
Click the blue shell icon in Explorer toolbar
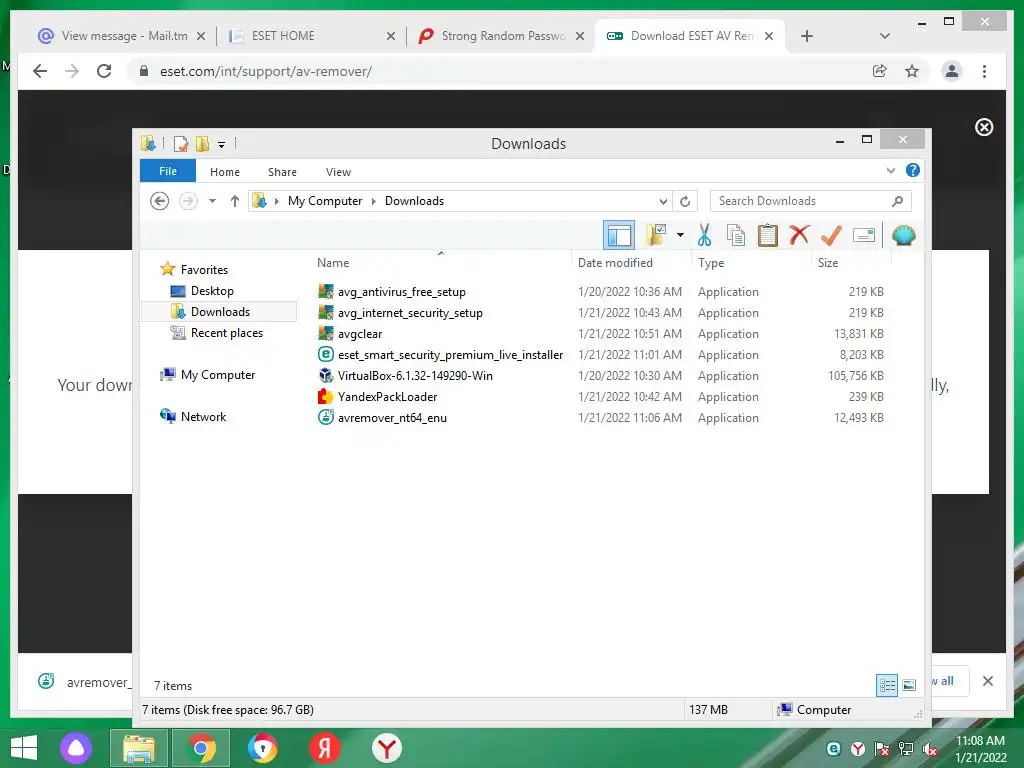[x=903, y=235]
